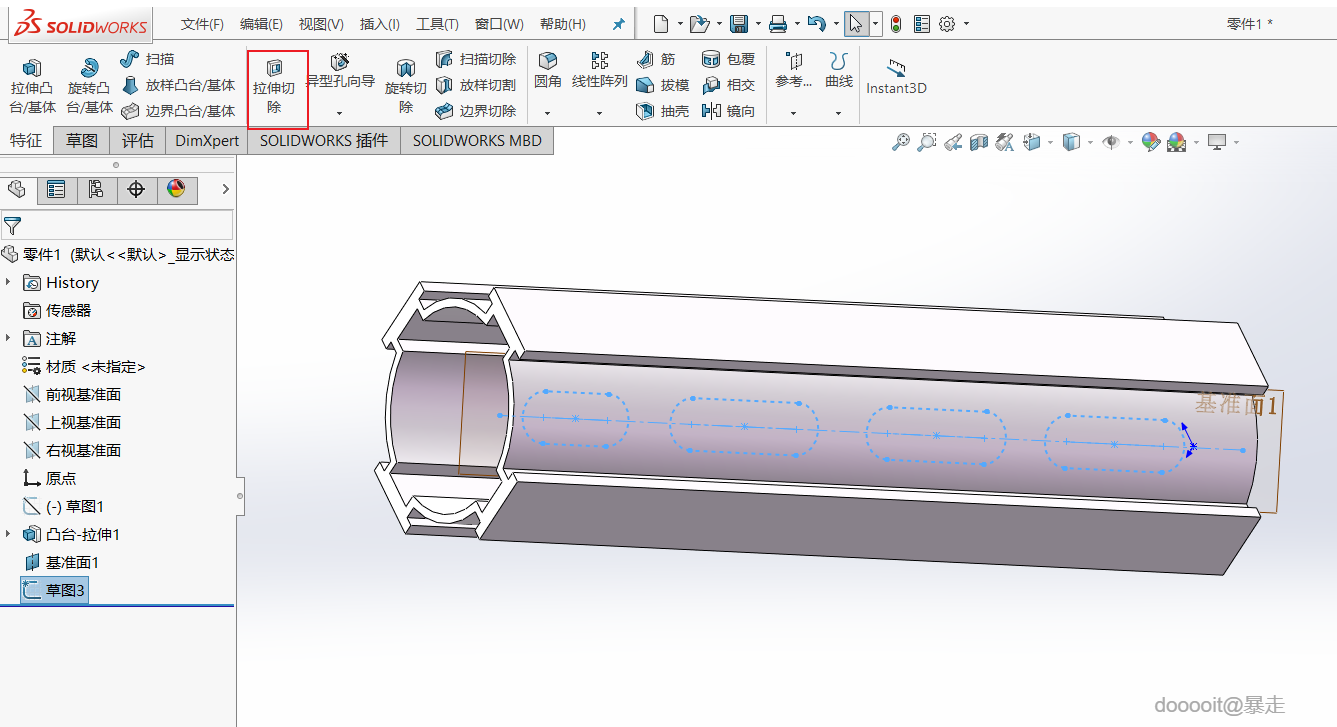Click the edit appearance icon
The image size is (1337, 727).
tap(1150, 142)
